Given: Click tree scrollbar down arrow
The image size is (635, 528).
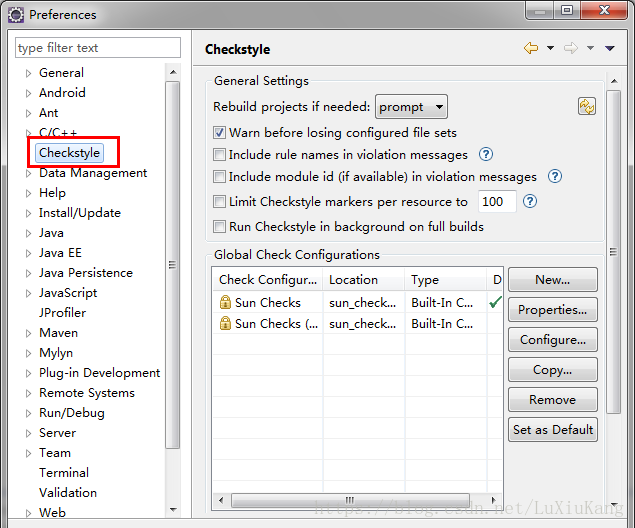Looking at the screenshot, I should point(173,510).
